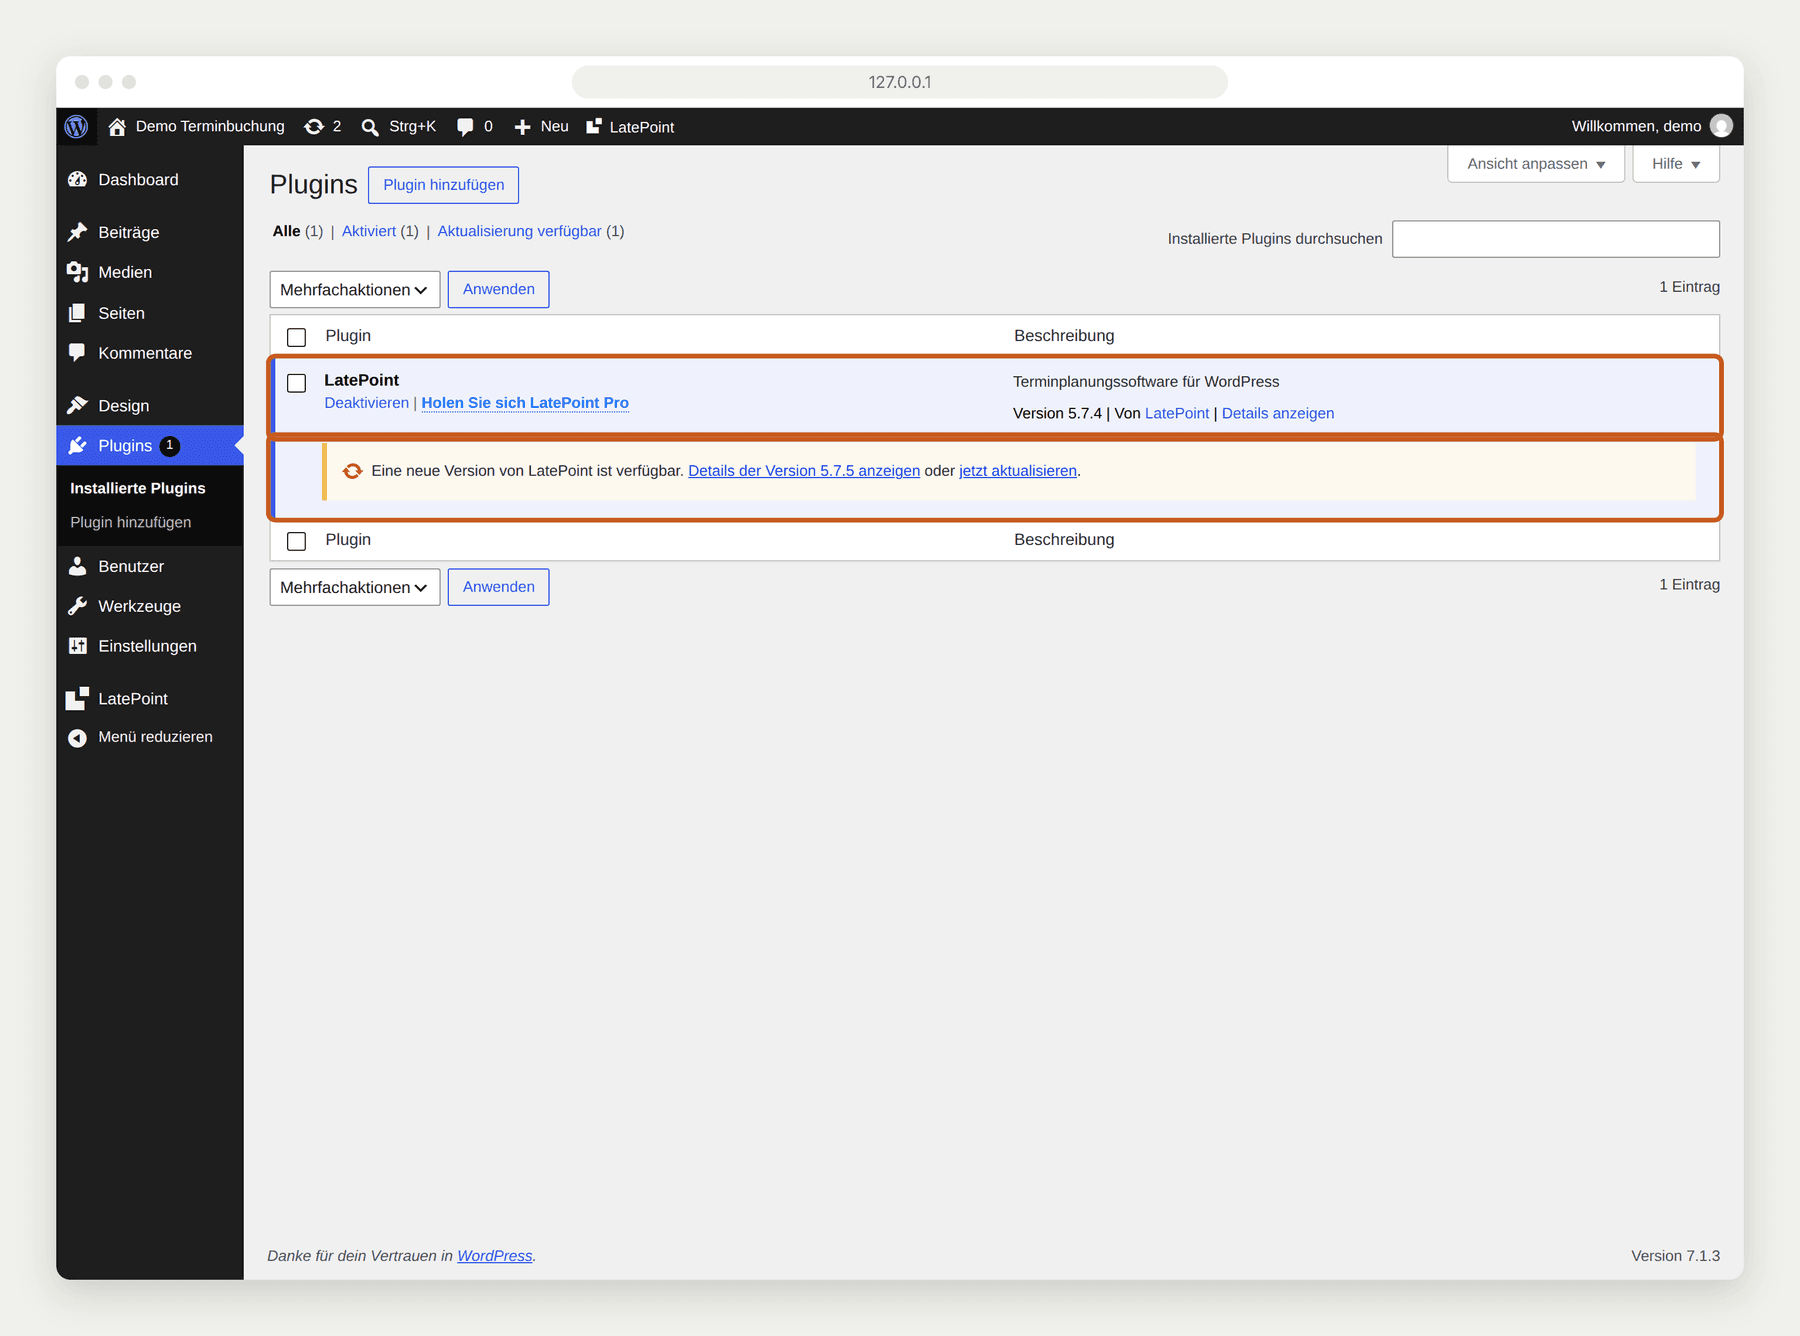This screenshot has width=1800, height=1336.
Task: Open the bottom Mehrfachaktionen dropdown
Action: click(355, 587)
